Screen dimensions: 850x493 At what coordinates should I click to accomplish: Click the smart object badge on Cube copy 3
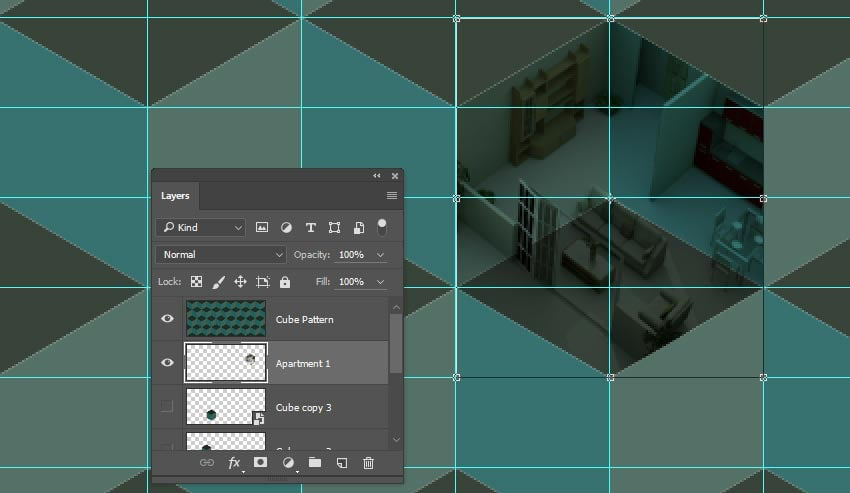[259, 418]
